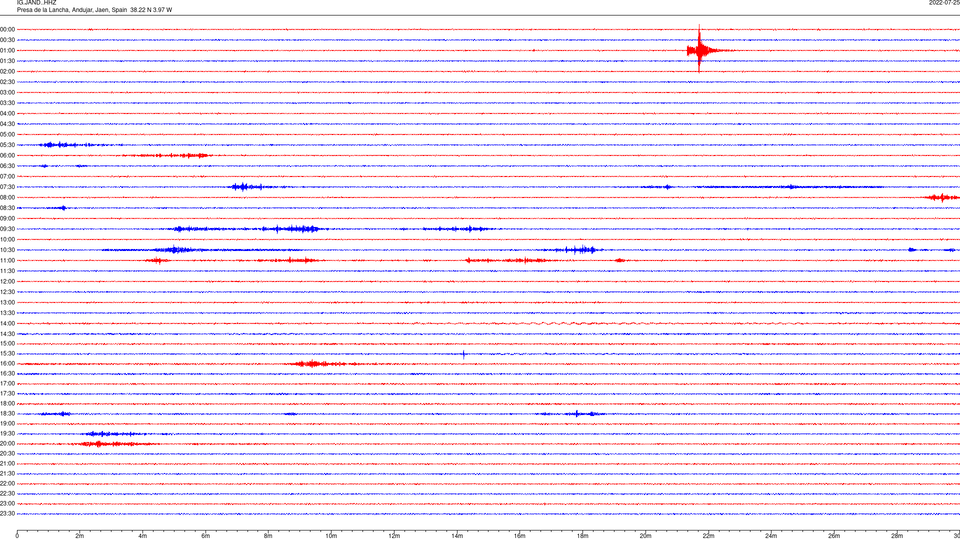Screen dimensions: 960x540
Task: Click the 24m tick on the minutes axis
Action: [771, 536]
